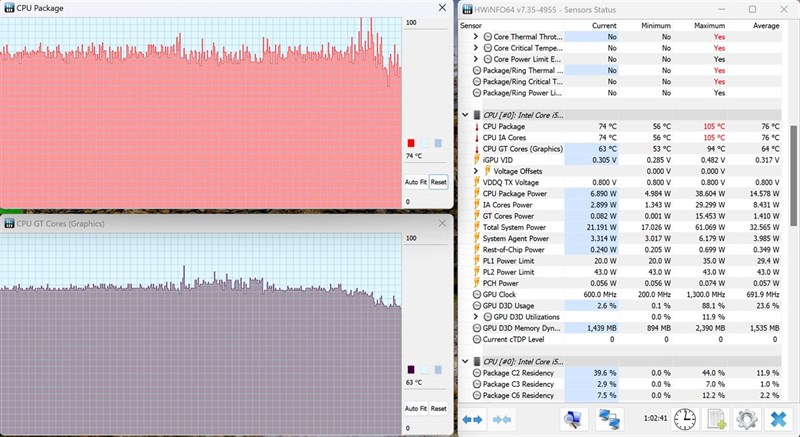Expand the Voltage Offsets row
The height and width of the screenshot is (437, 800).
pyautogui.click(x=476, y=171)
